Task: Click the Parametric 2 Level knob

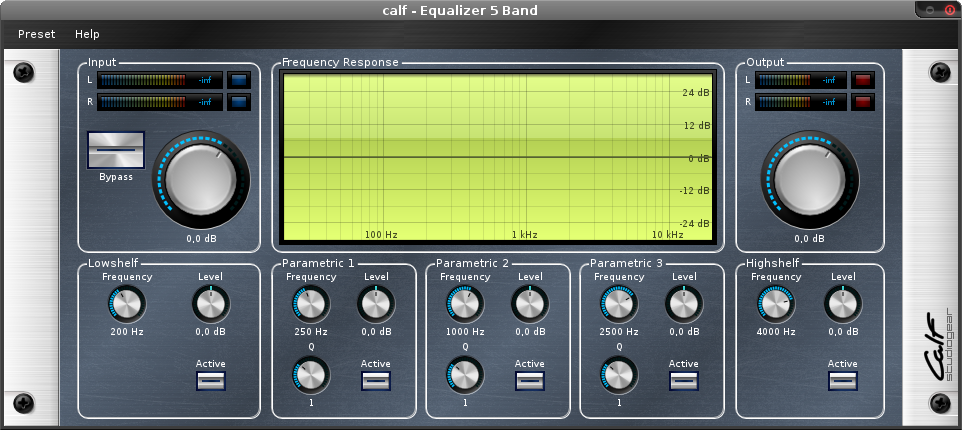Action: (530, 304)
